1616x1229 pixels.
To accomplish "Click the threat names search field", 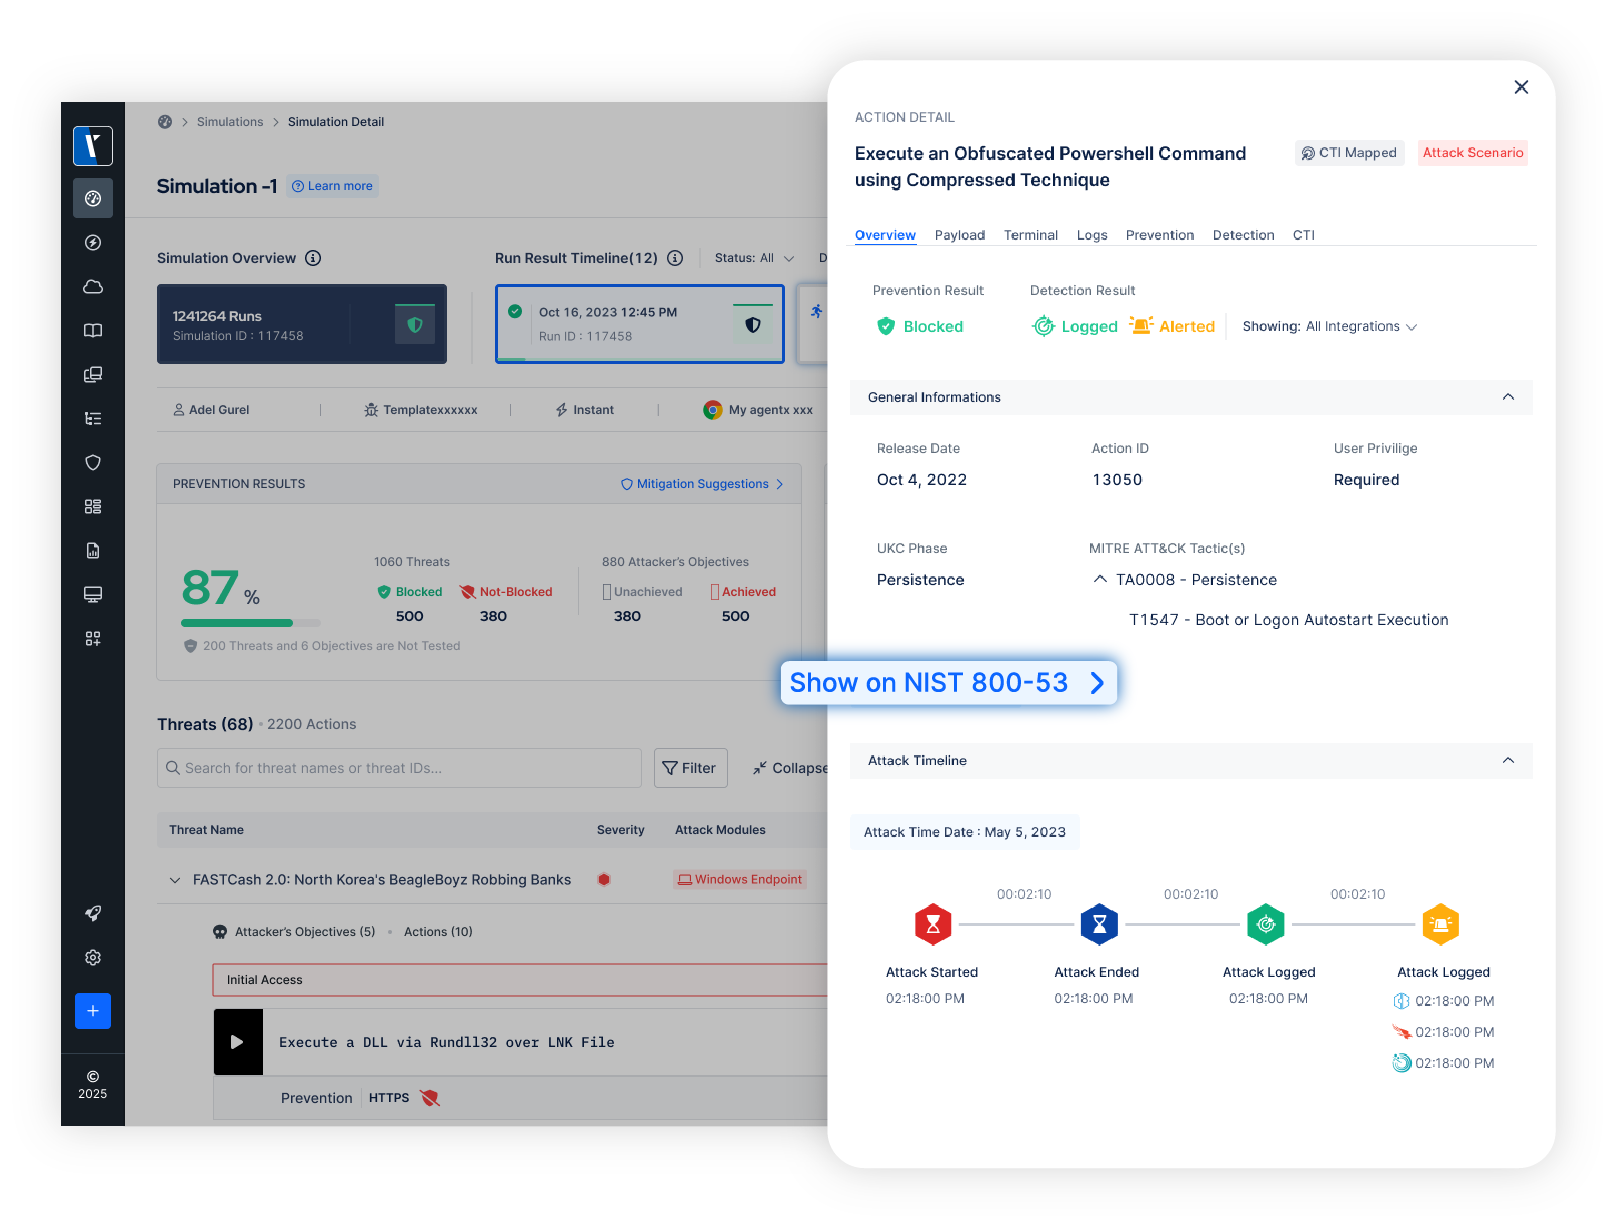I will coord(400,768).
